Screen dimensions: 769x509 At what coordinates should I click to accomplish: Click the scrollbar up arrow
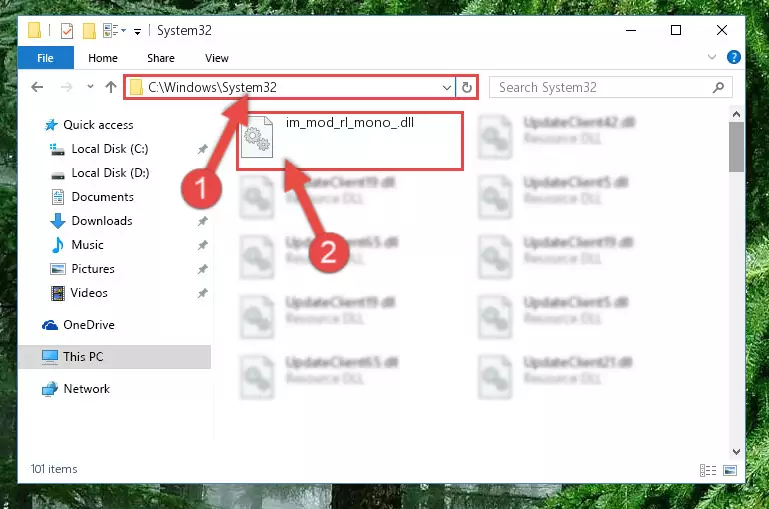(736, 114)
